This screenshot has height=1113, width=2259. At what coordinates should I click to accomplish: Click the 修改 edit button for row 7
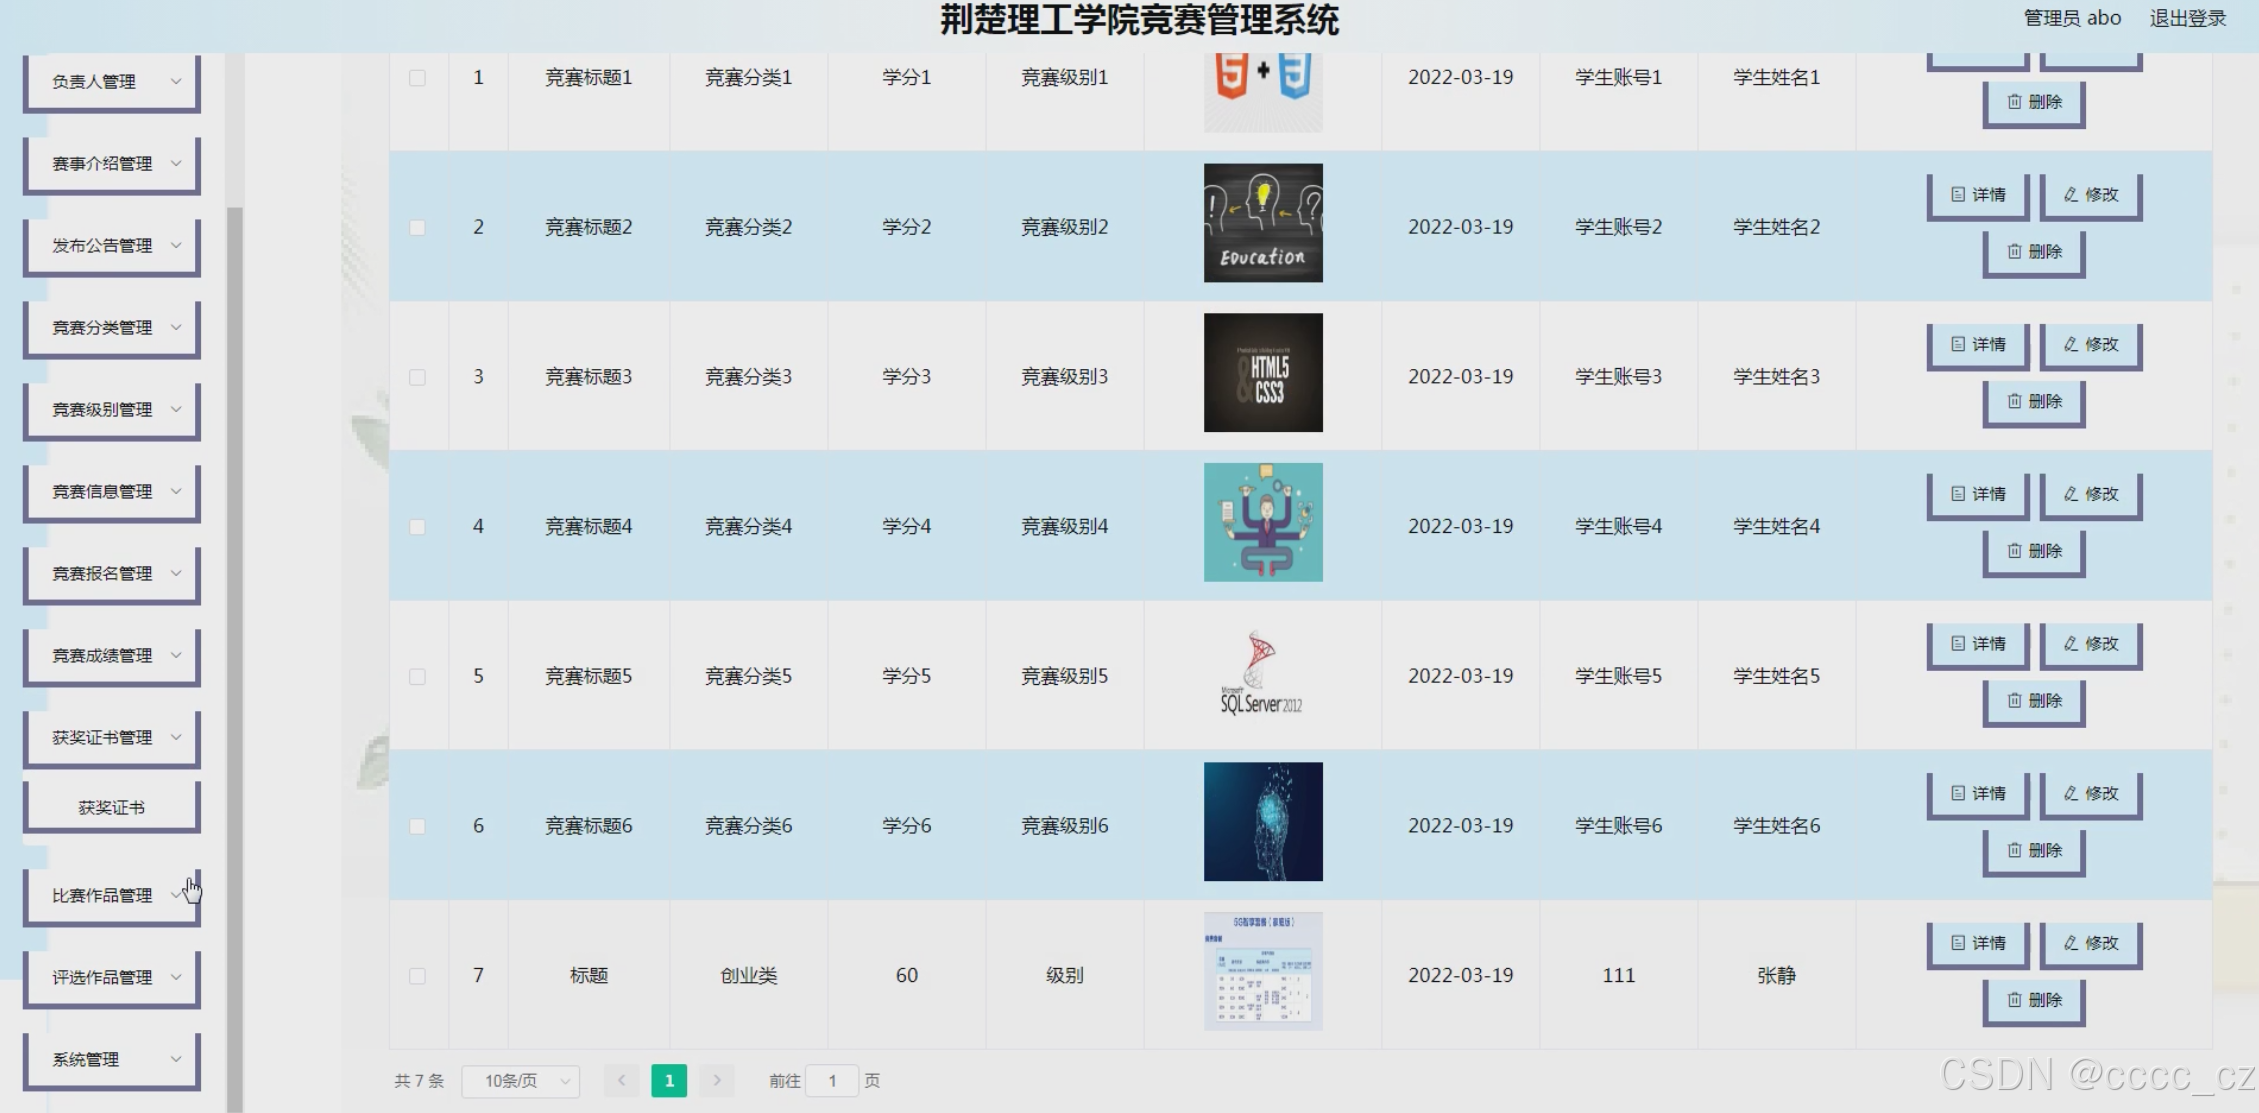[x=2090, y=943]
